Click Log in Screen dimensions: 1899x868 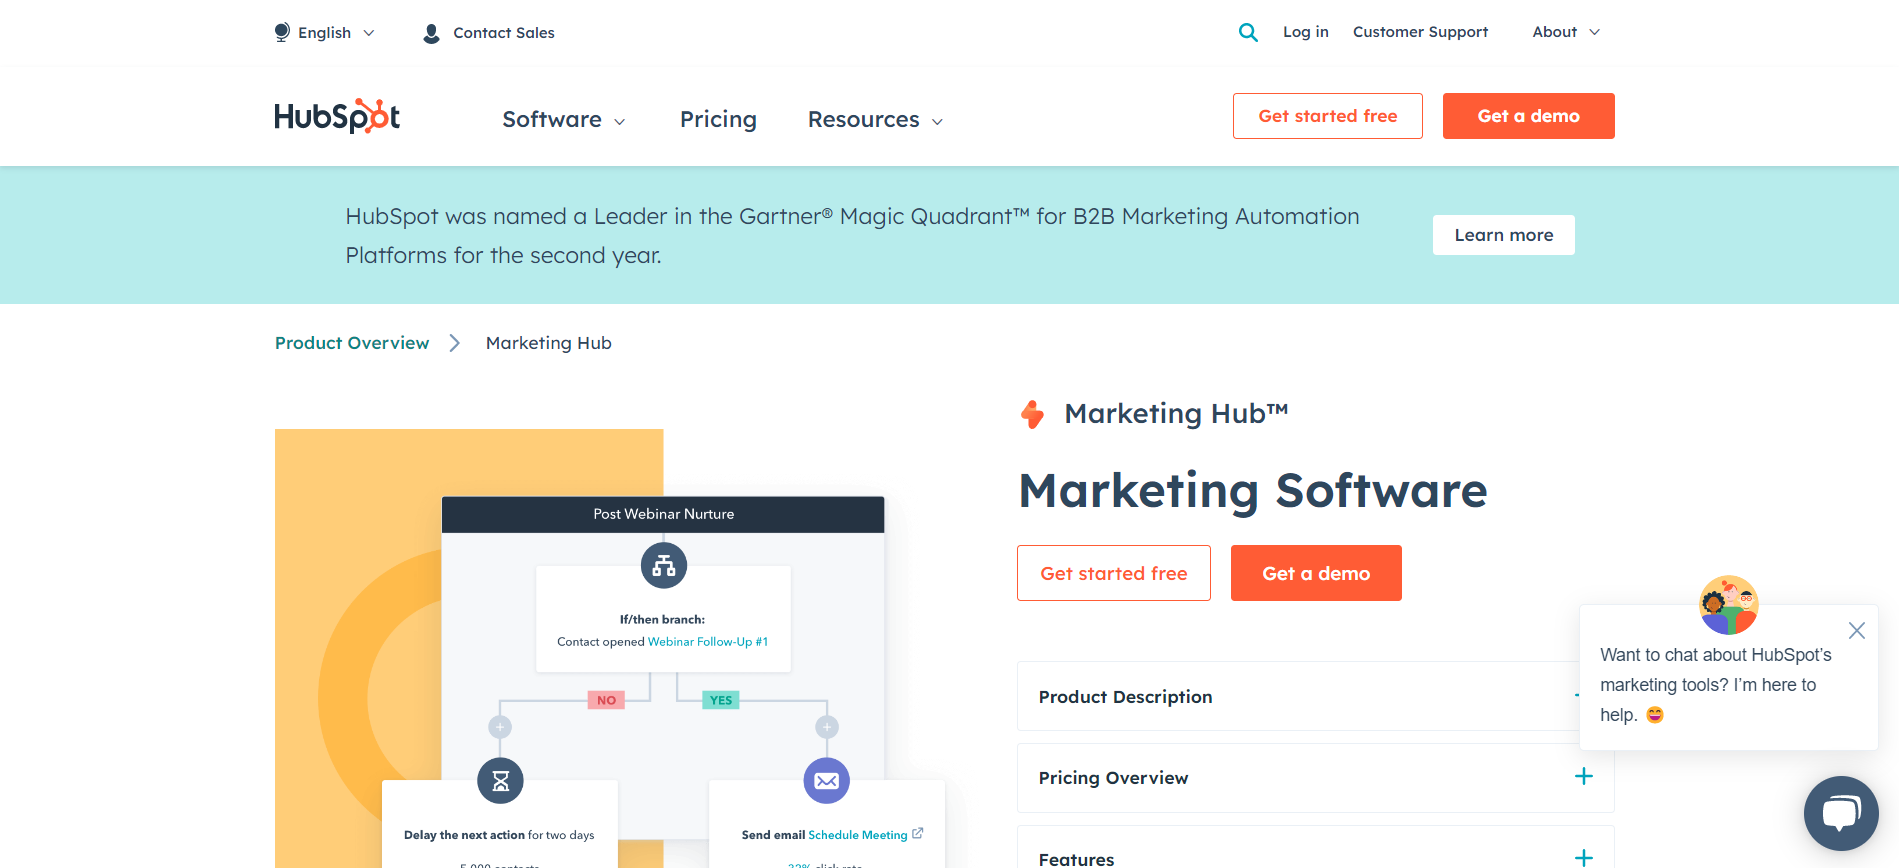coord(1306,32)
